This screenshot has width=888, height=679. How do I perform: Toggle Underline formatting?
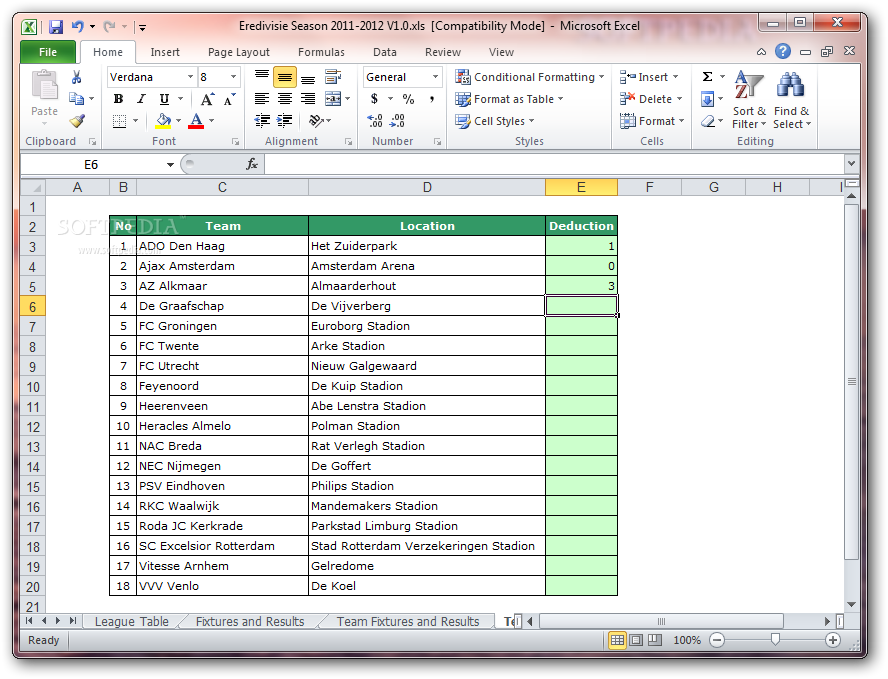coord(164,99)
